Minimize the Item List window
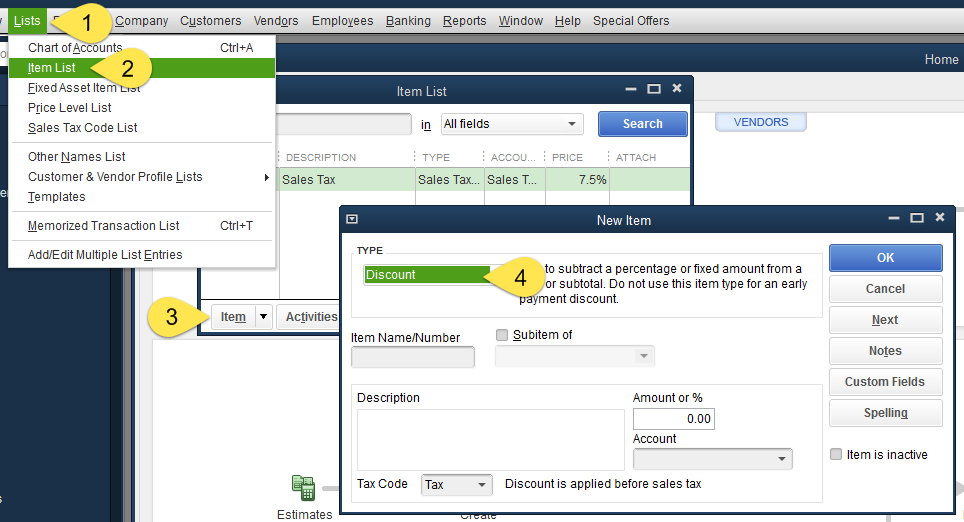 631,89
